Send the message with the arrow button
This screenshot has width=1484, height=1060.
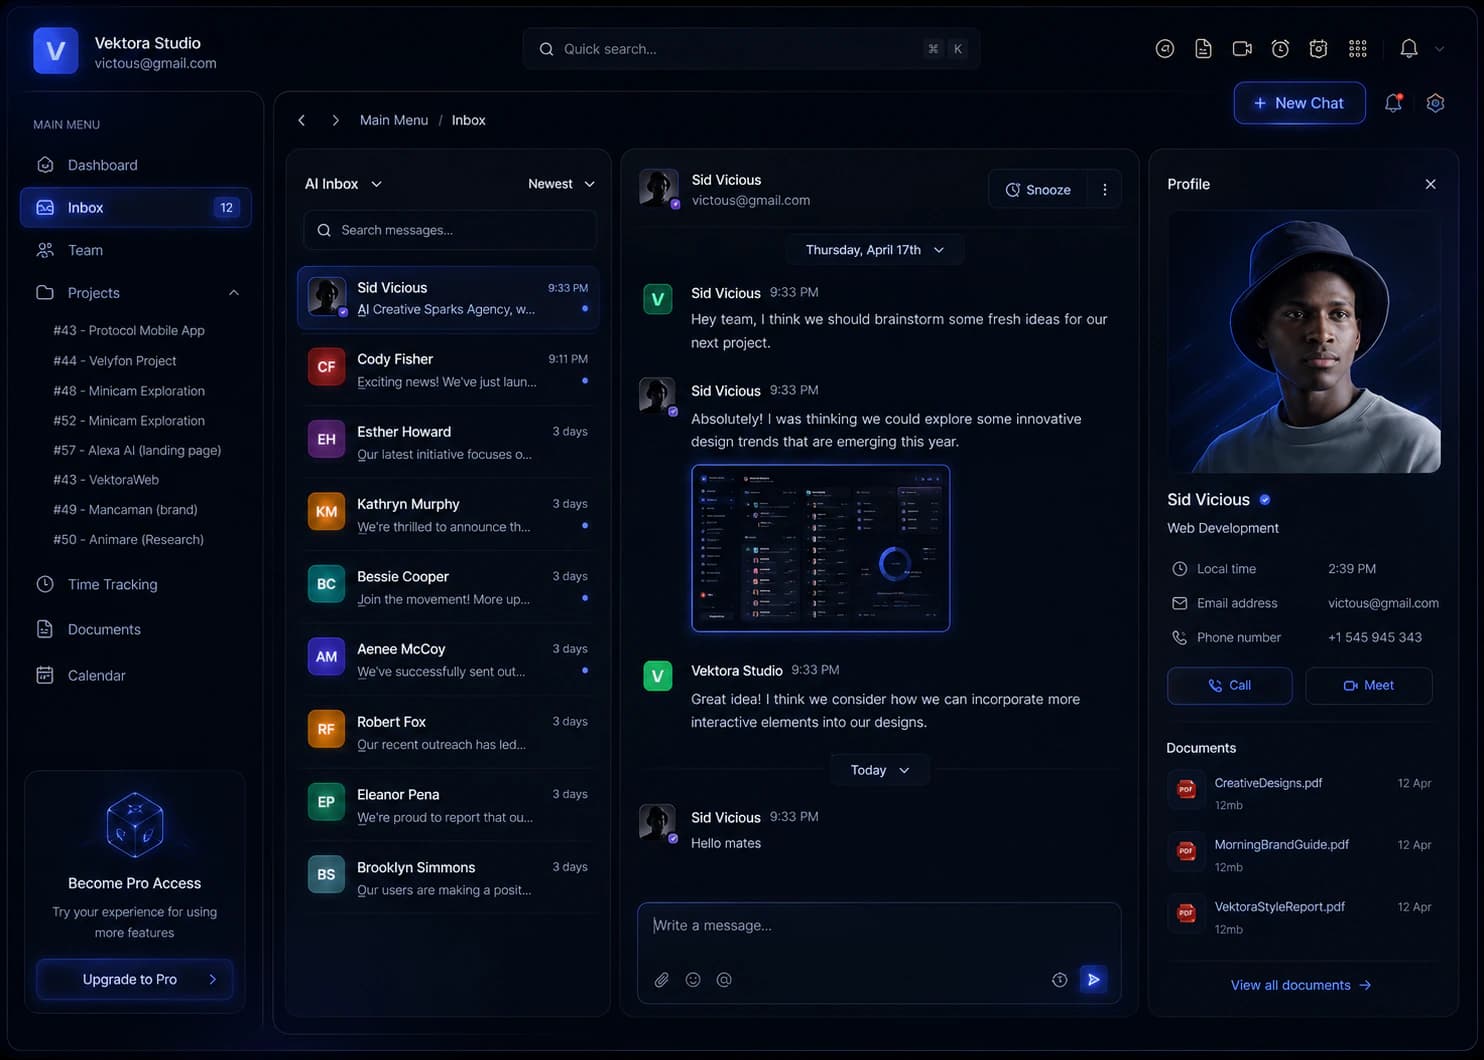(1094, 980)
